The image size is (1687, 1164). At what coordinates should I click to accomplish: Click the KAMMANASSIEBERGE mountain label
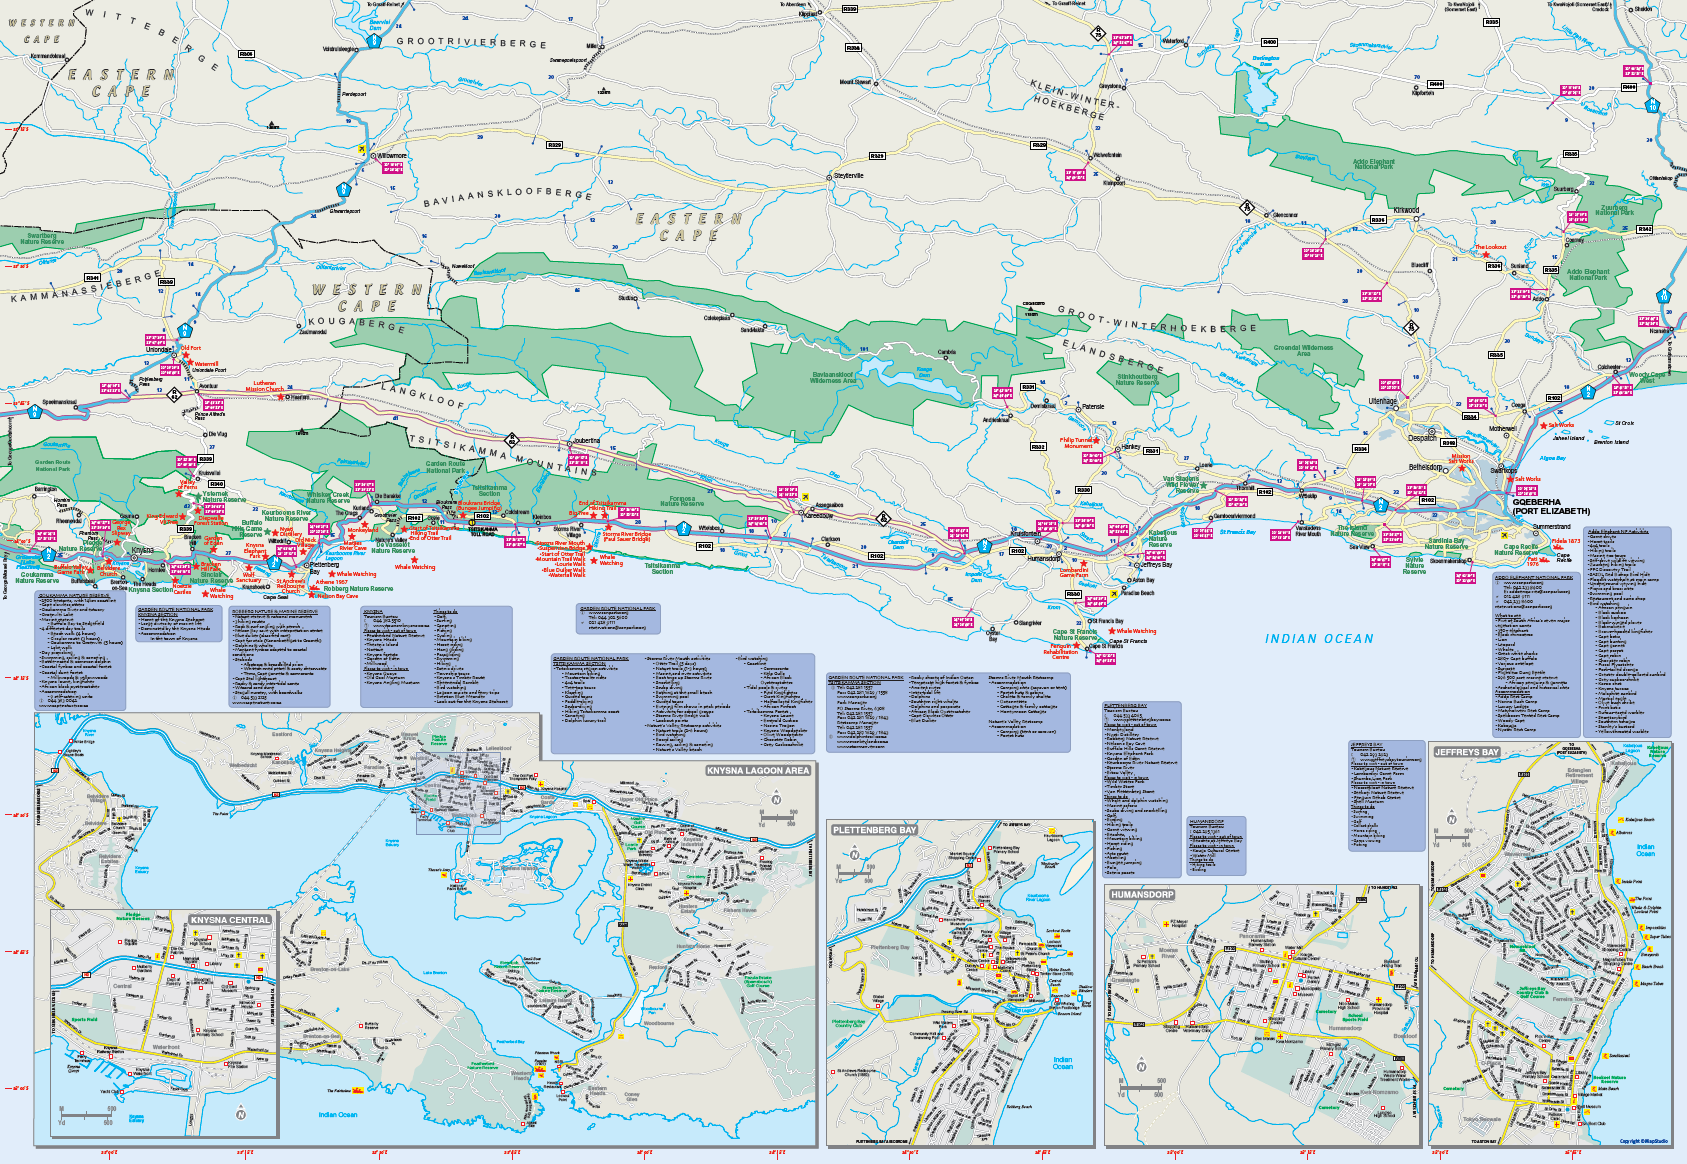click(85, 288)
